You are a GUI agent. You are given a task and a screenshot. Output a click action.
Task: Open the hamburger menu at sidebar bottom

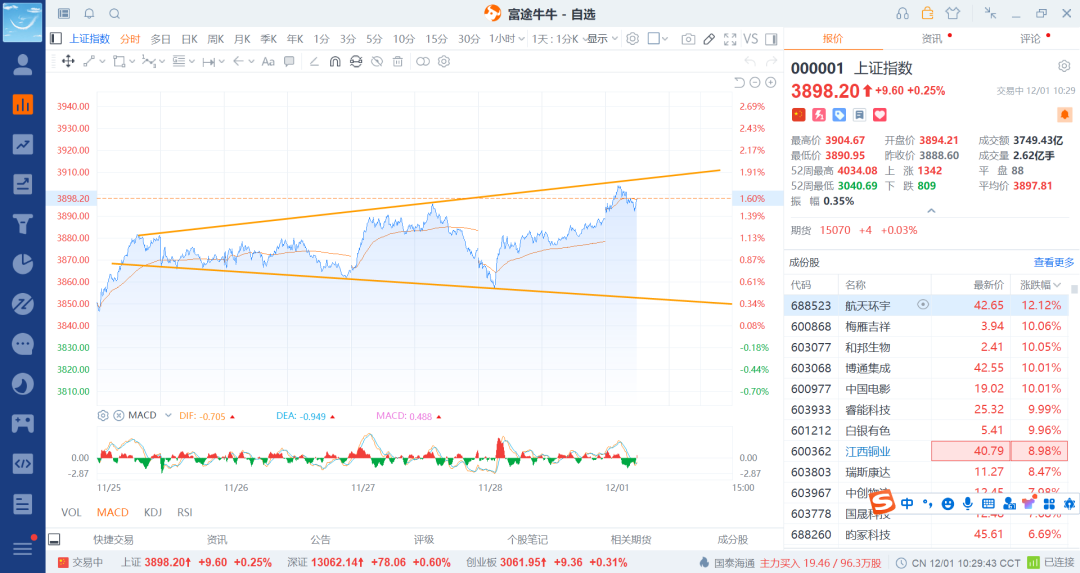23,548
